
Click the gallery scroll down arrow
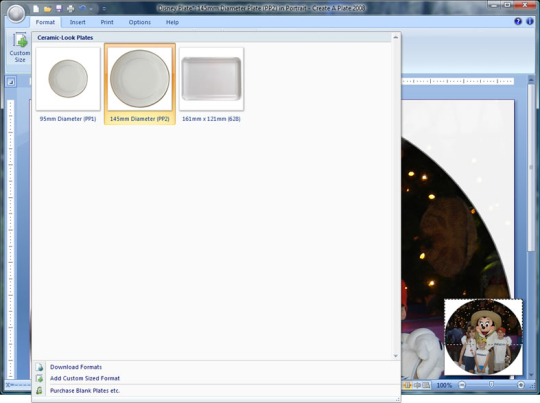(395, 356)
